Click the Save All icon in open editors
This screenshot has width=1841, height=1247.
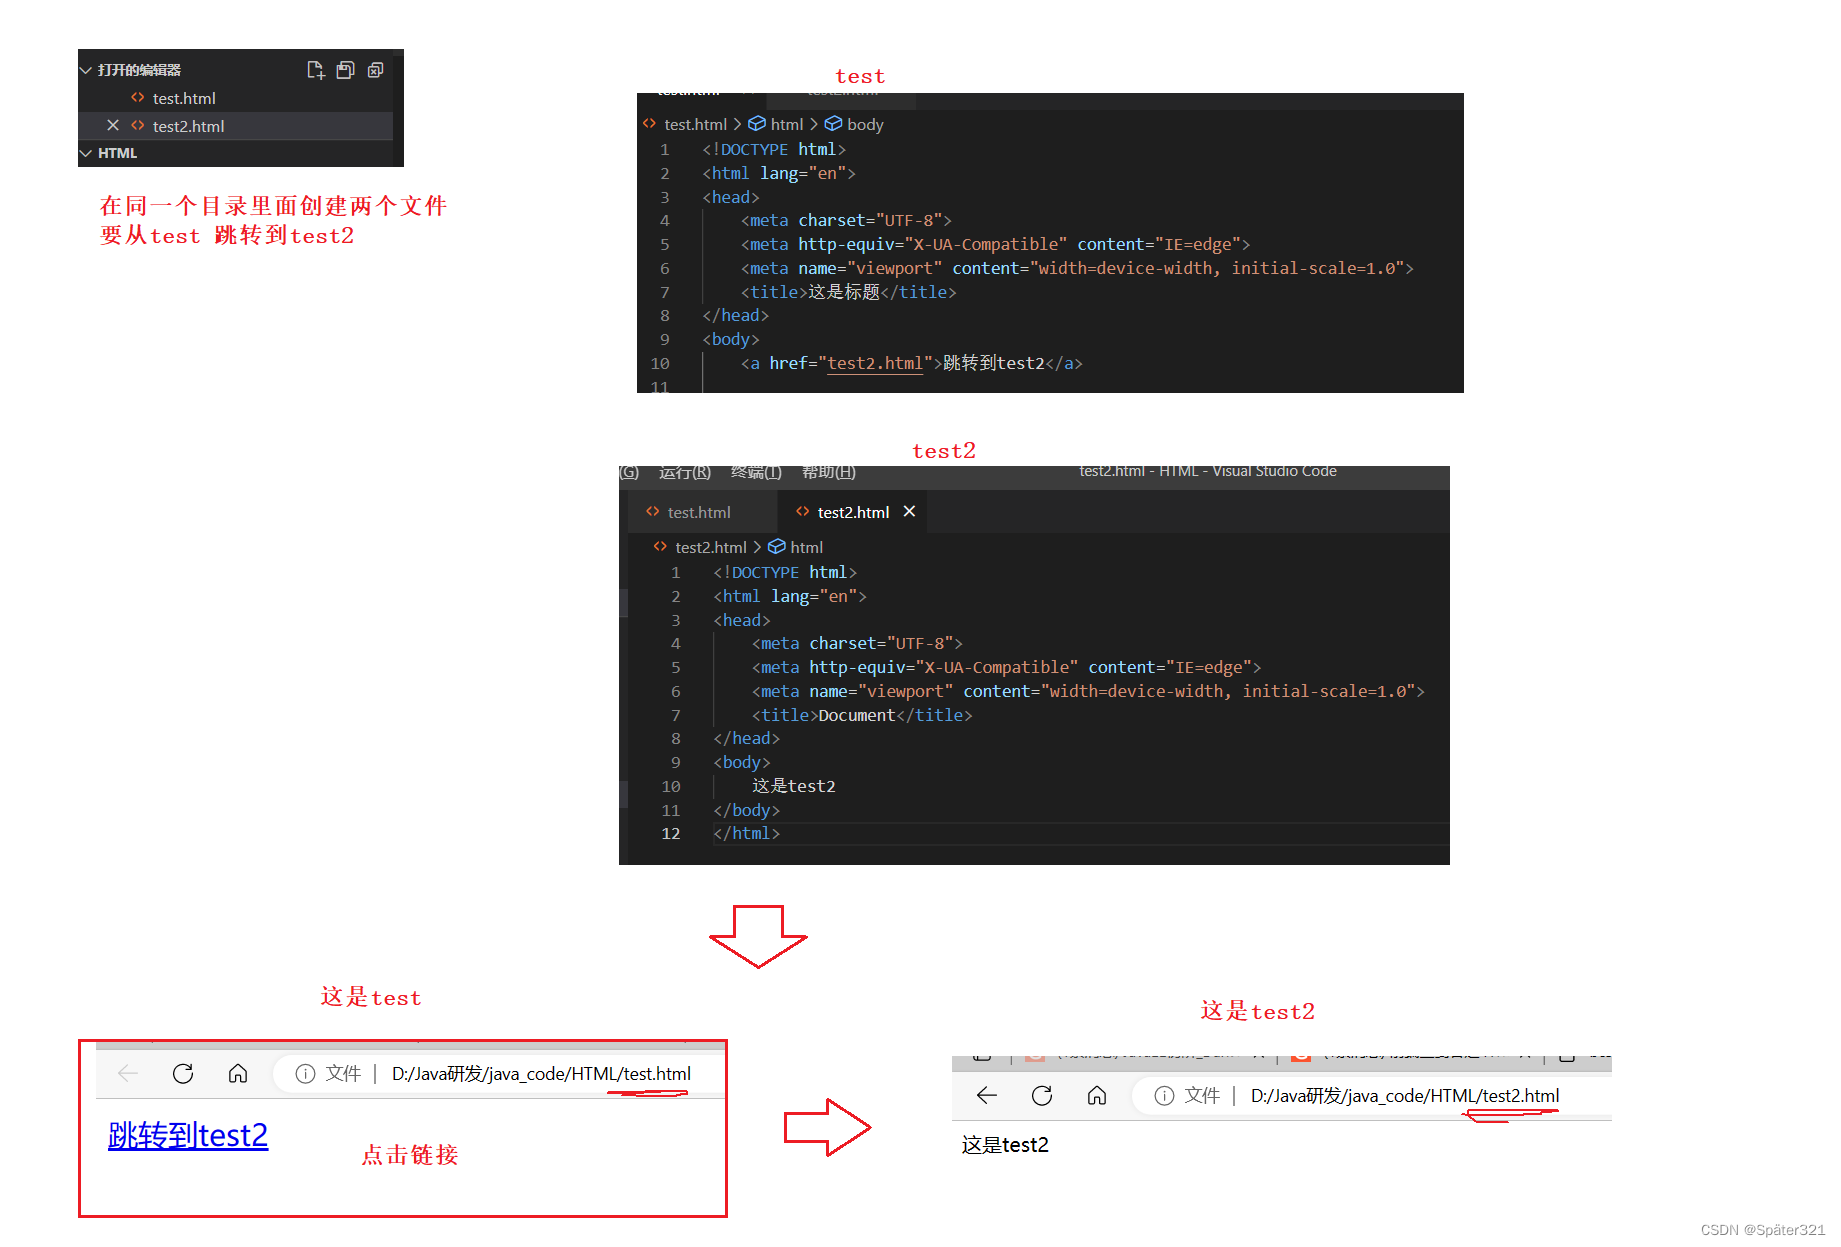point(346,70)
